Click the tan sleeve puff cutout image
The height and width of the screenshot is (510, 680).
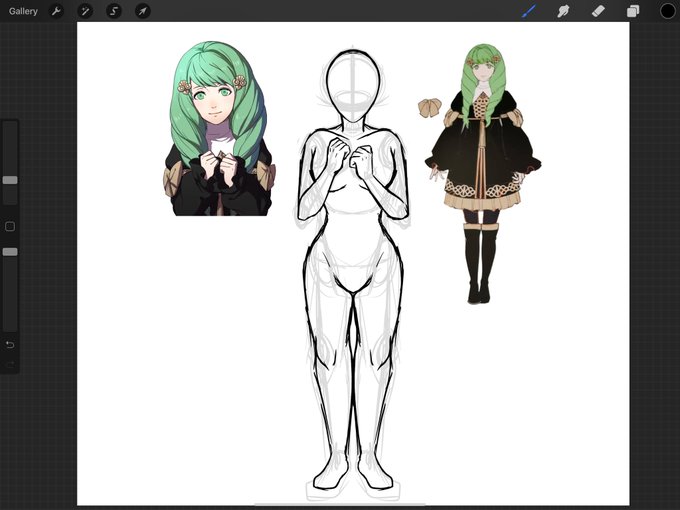click(430, 108)
